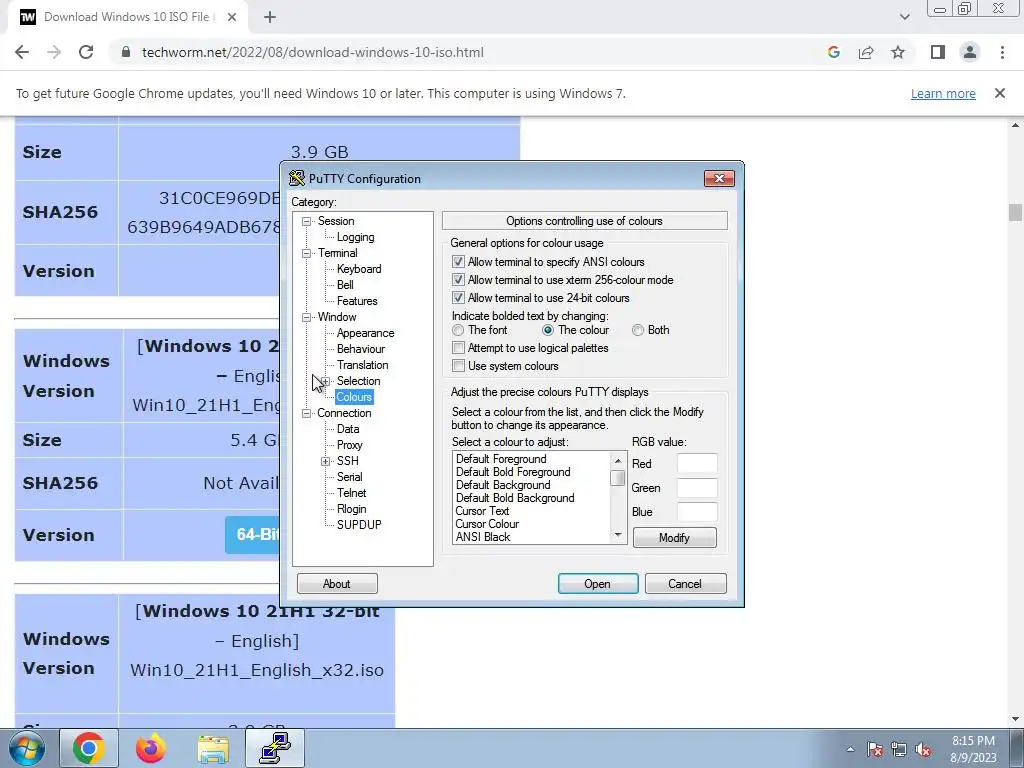Show hidden tray icons arrow
Screen dimensions: 1024x768
(850, 749)
